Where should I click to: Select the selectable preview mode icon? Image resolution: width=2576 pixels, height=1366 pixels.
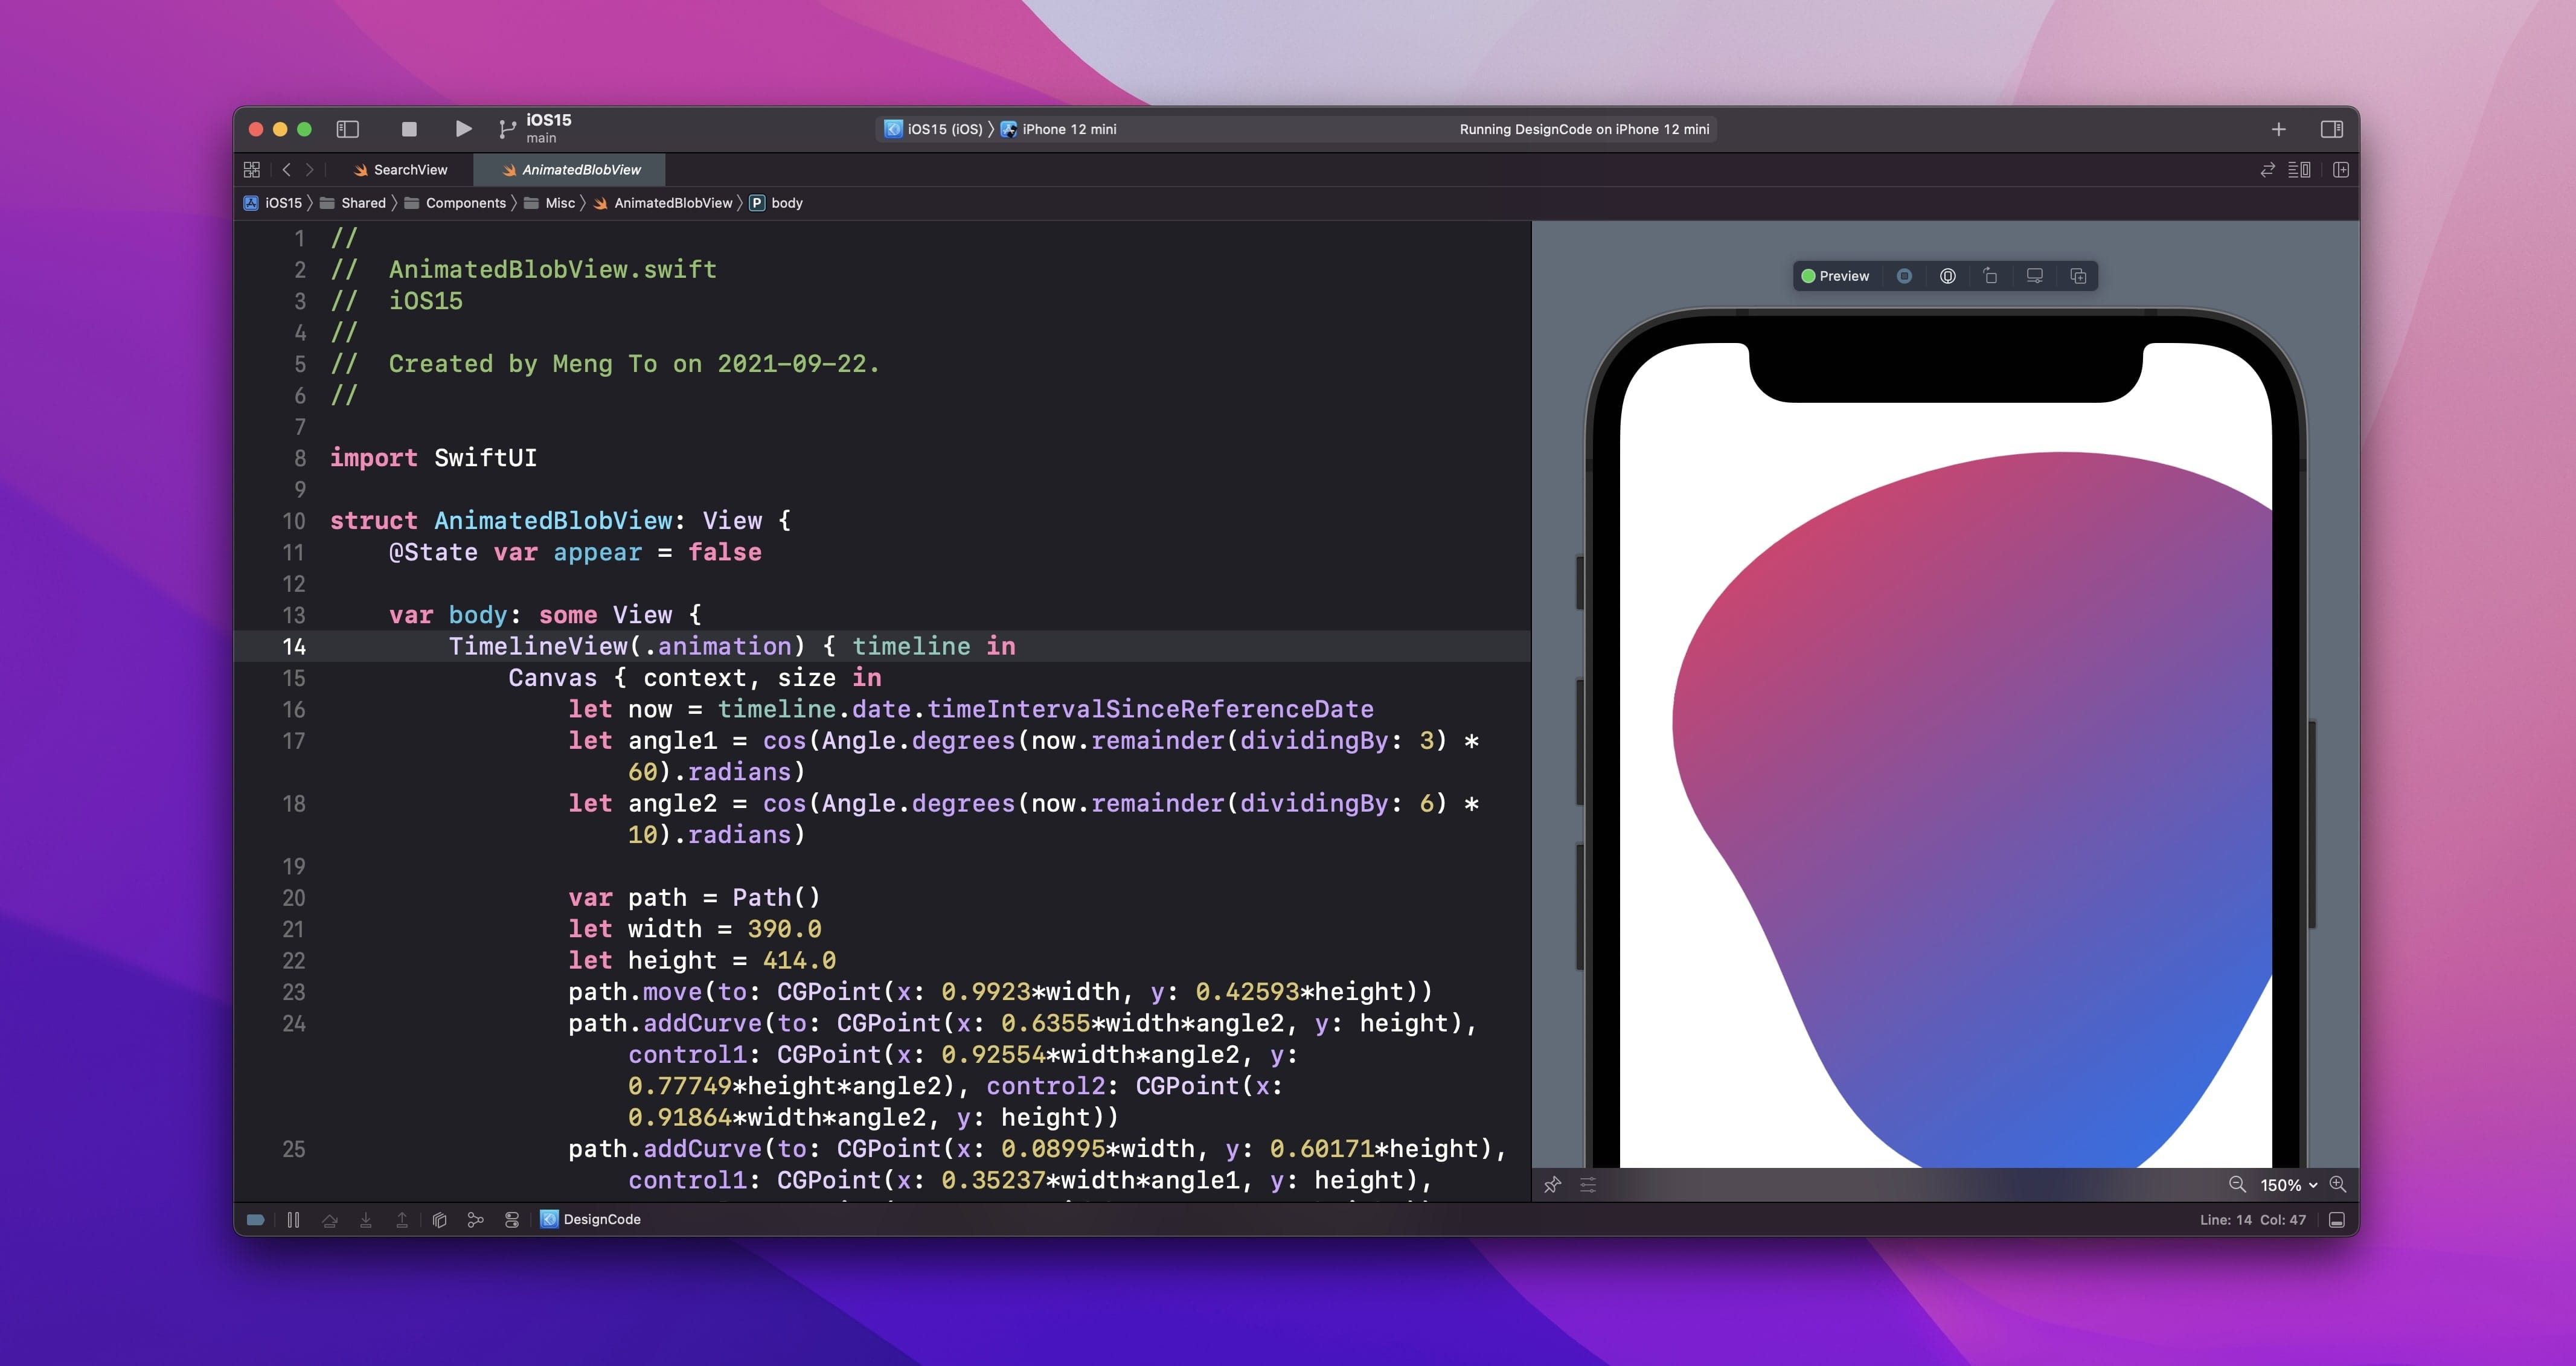pos(1947,276)
